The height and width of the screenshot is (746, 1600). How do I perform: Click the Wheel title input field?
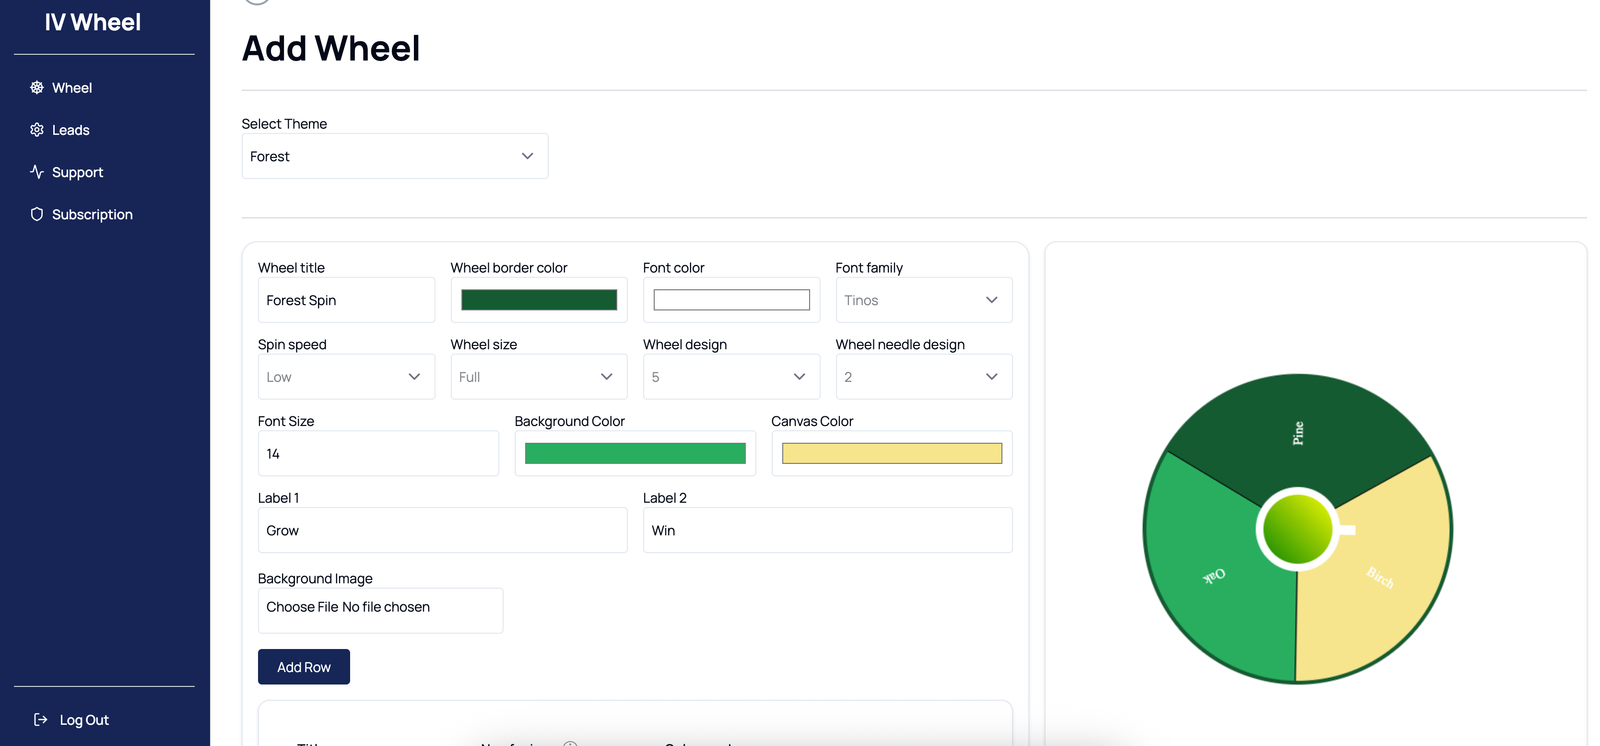[346, 300]
